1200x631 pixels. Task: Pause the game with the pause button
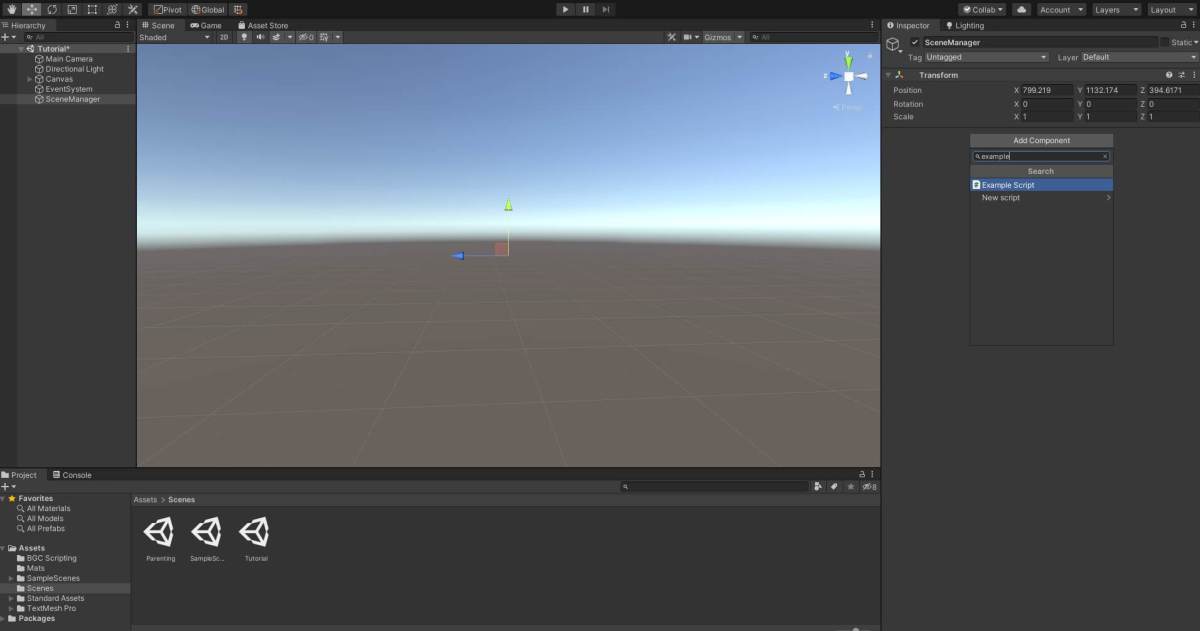click(585, 9)
